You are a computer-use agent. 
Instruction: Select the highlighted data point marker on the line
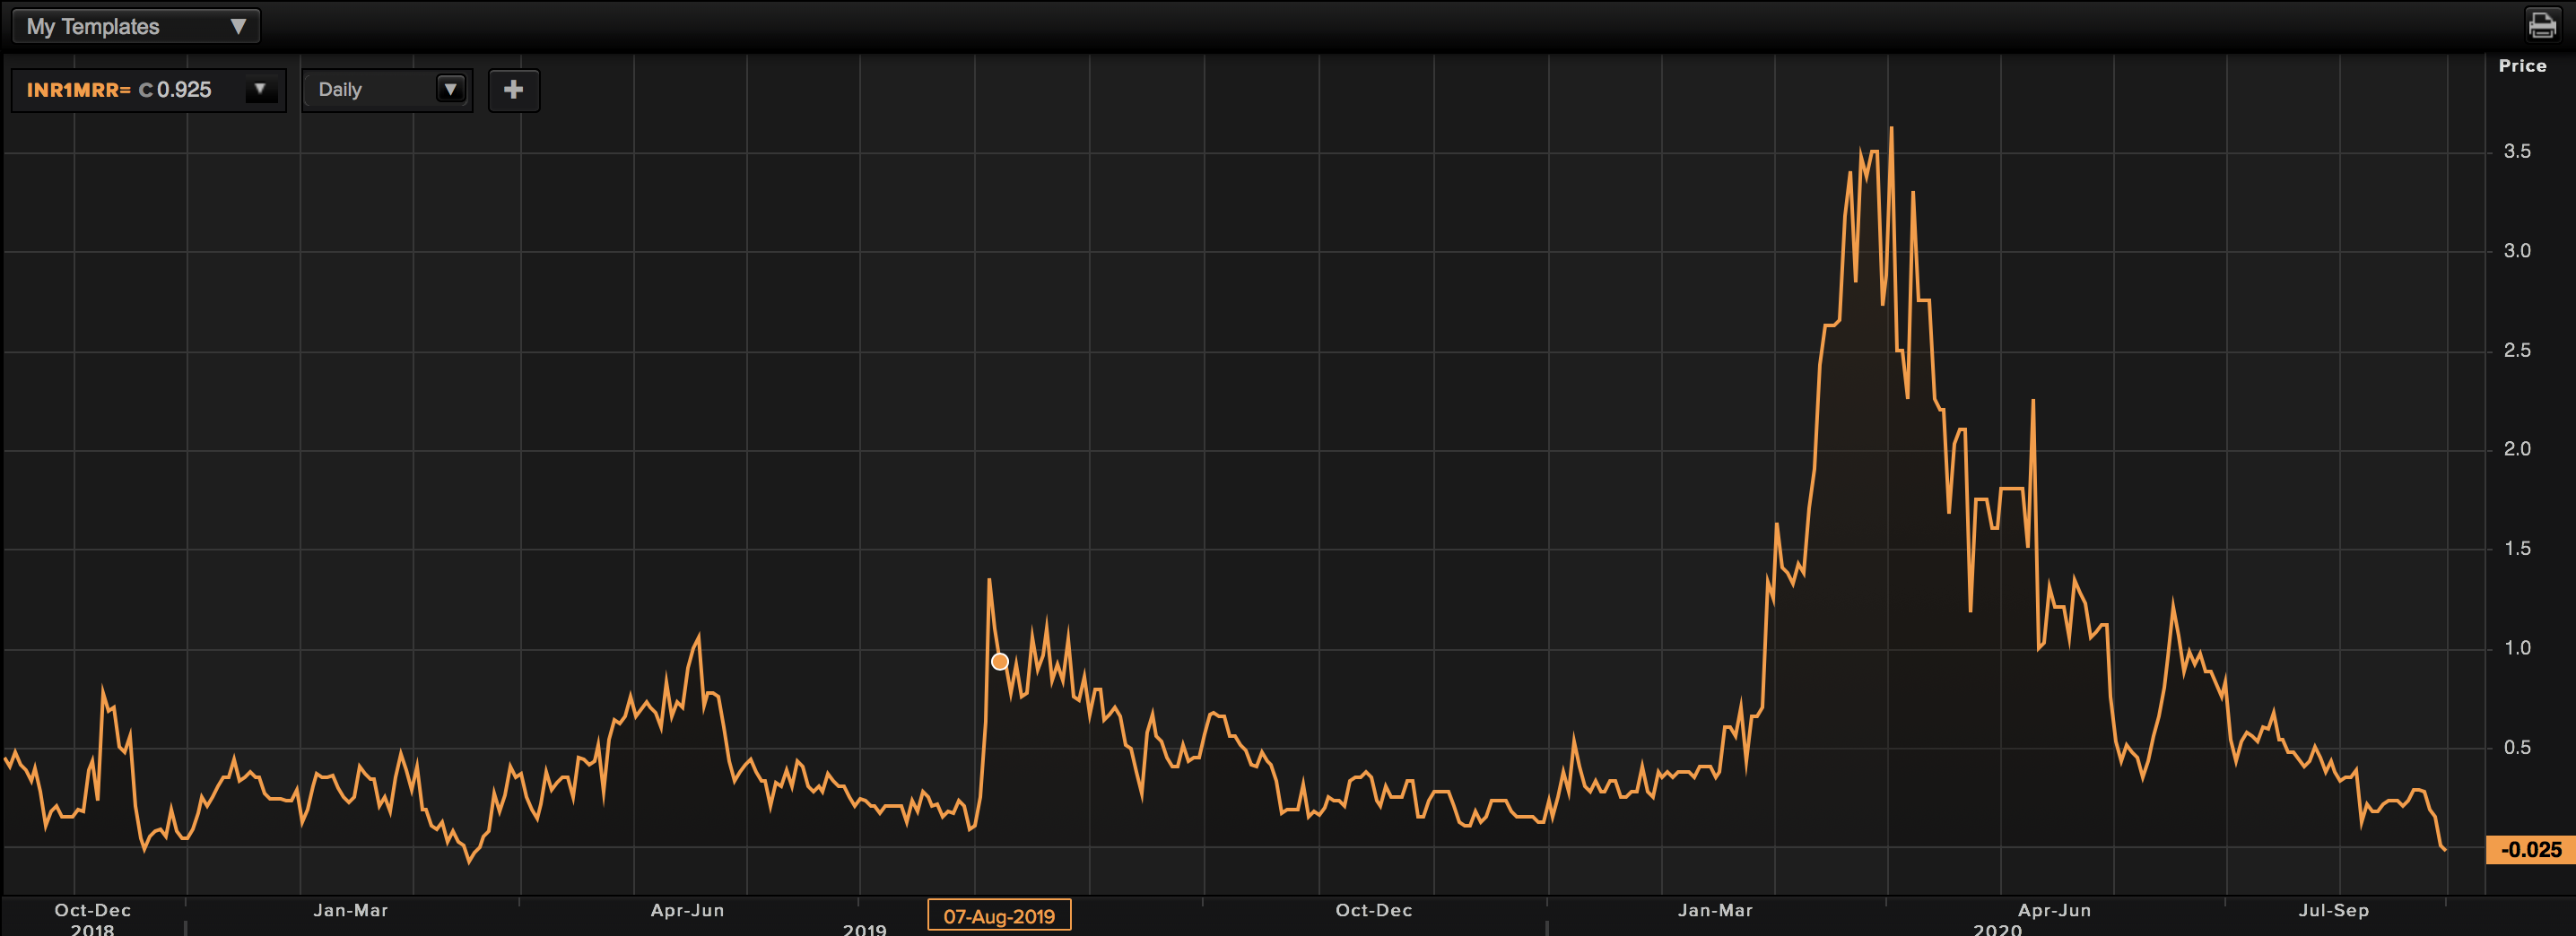pos(999,661)
